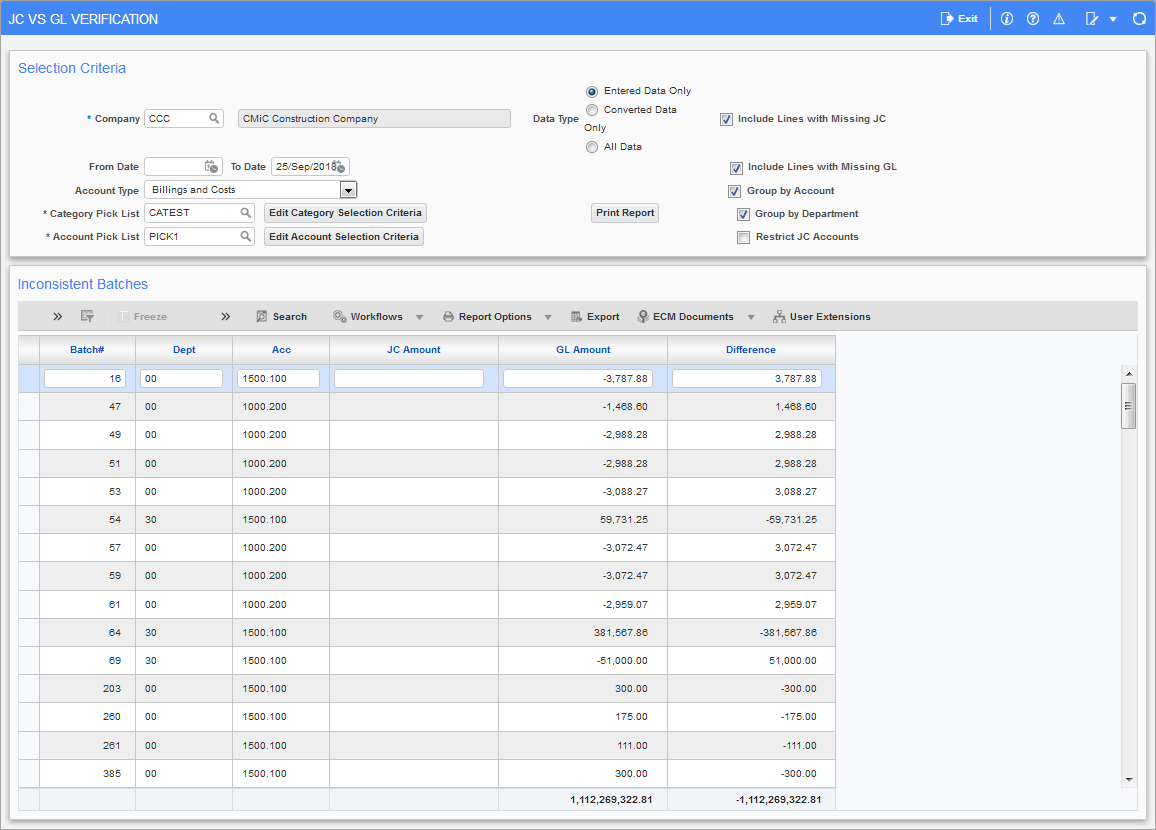
Task: Open Account Pick List lookup magnifier
Action: point(246,236)
